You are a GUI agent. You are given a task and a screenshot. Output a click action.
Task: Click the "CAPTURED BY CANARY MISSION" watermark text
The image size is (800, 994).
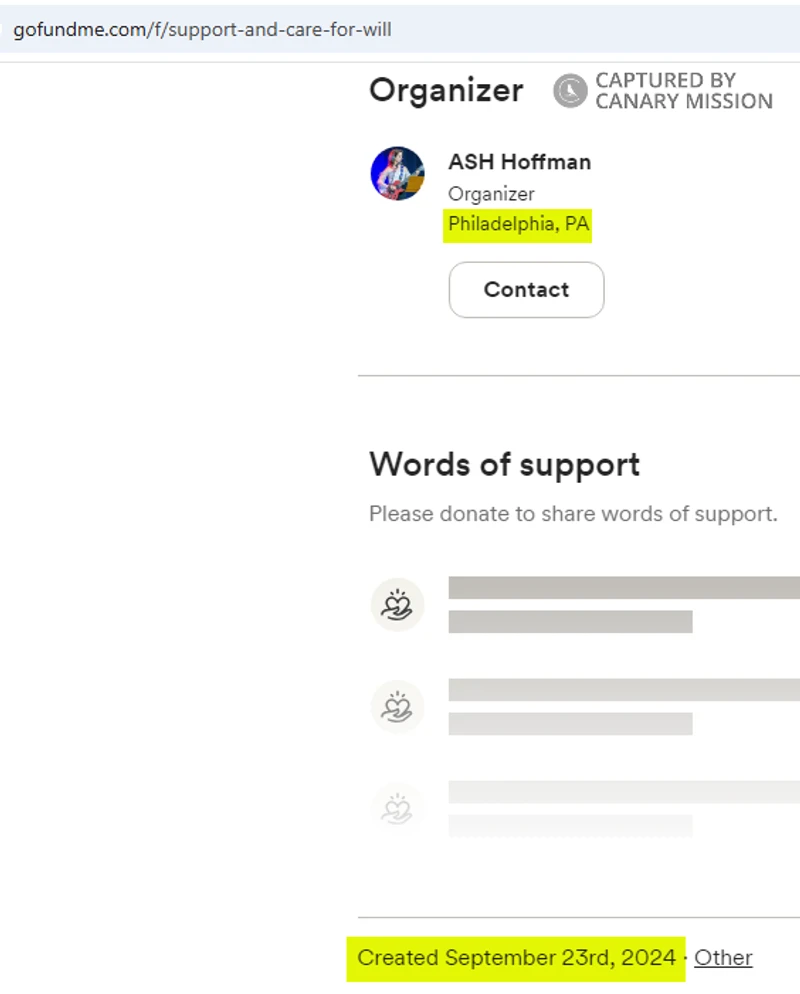(683, 91)
